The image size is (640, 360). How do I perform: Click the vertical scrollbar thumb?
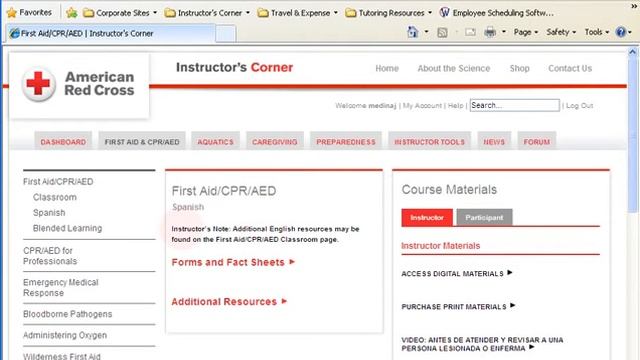[633, 135]
